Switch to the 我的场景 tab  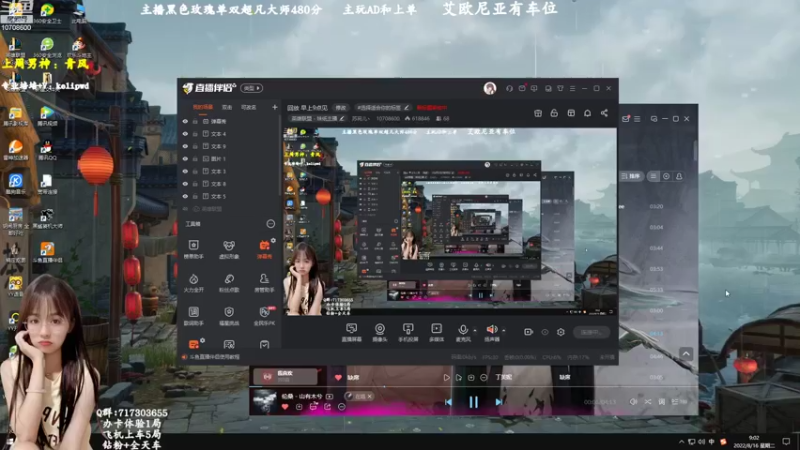(203, 107)
